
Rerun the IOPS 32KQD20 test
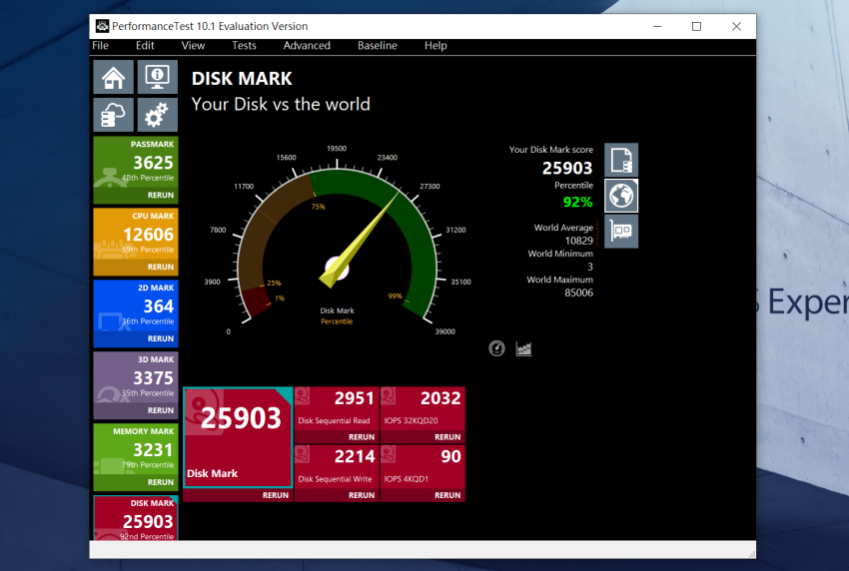point(447,437)
